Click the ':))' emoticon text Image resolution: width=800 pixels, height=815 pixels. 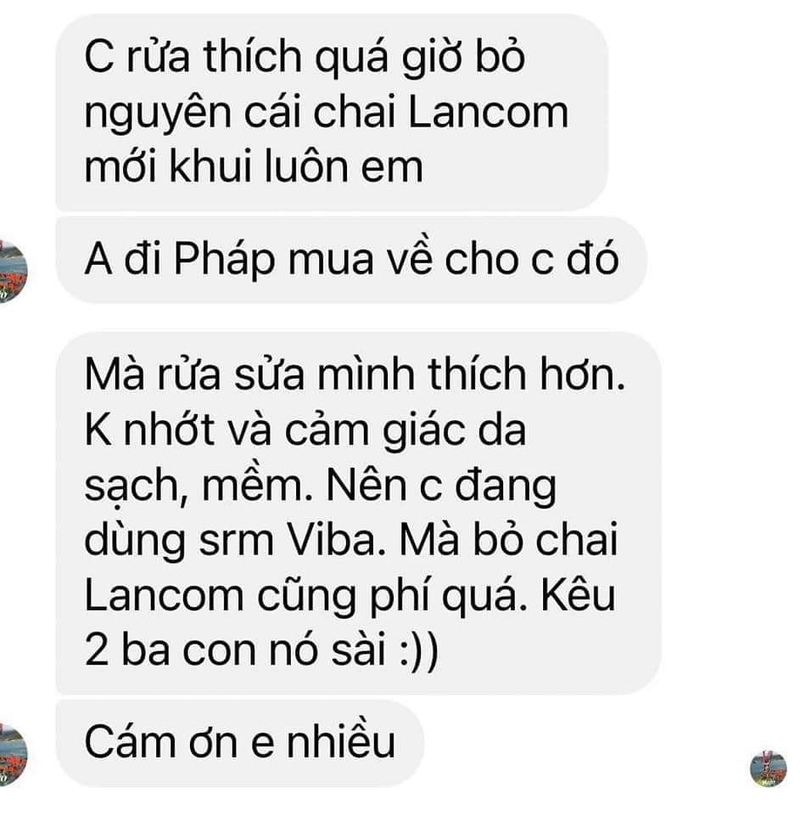[x=419, y=650]
